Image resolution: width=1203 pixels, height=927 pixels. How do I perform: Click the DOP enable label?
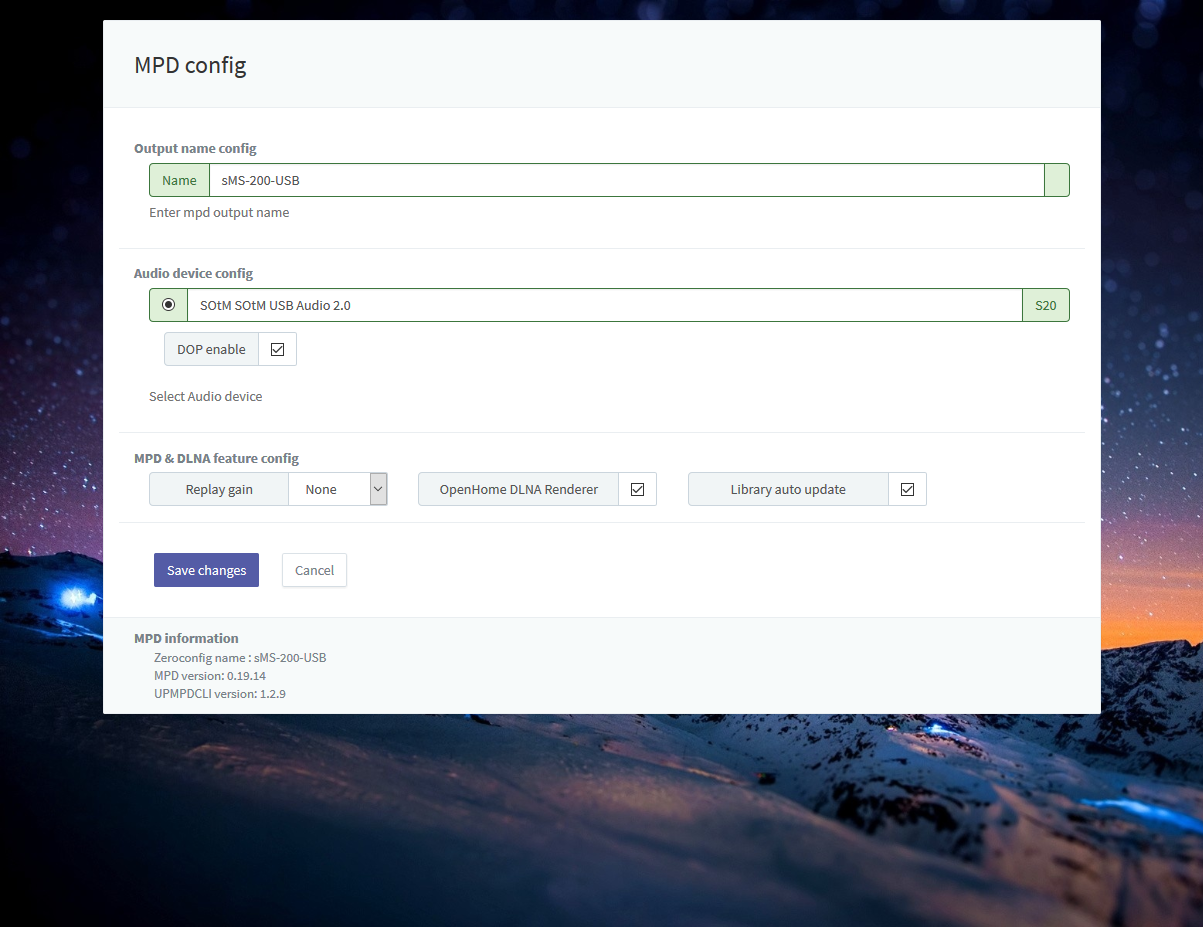coord(211,349)
